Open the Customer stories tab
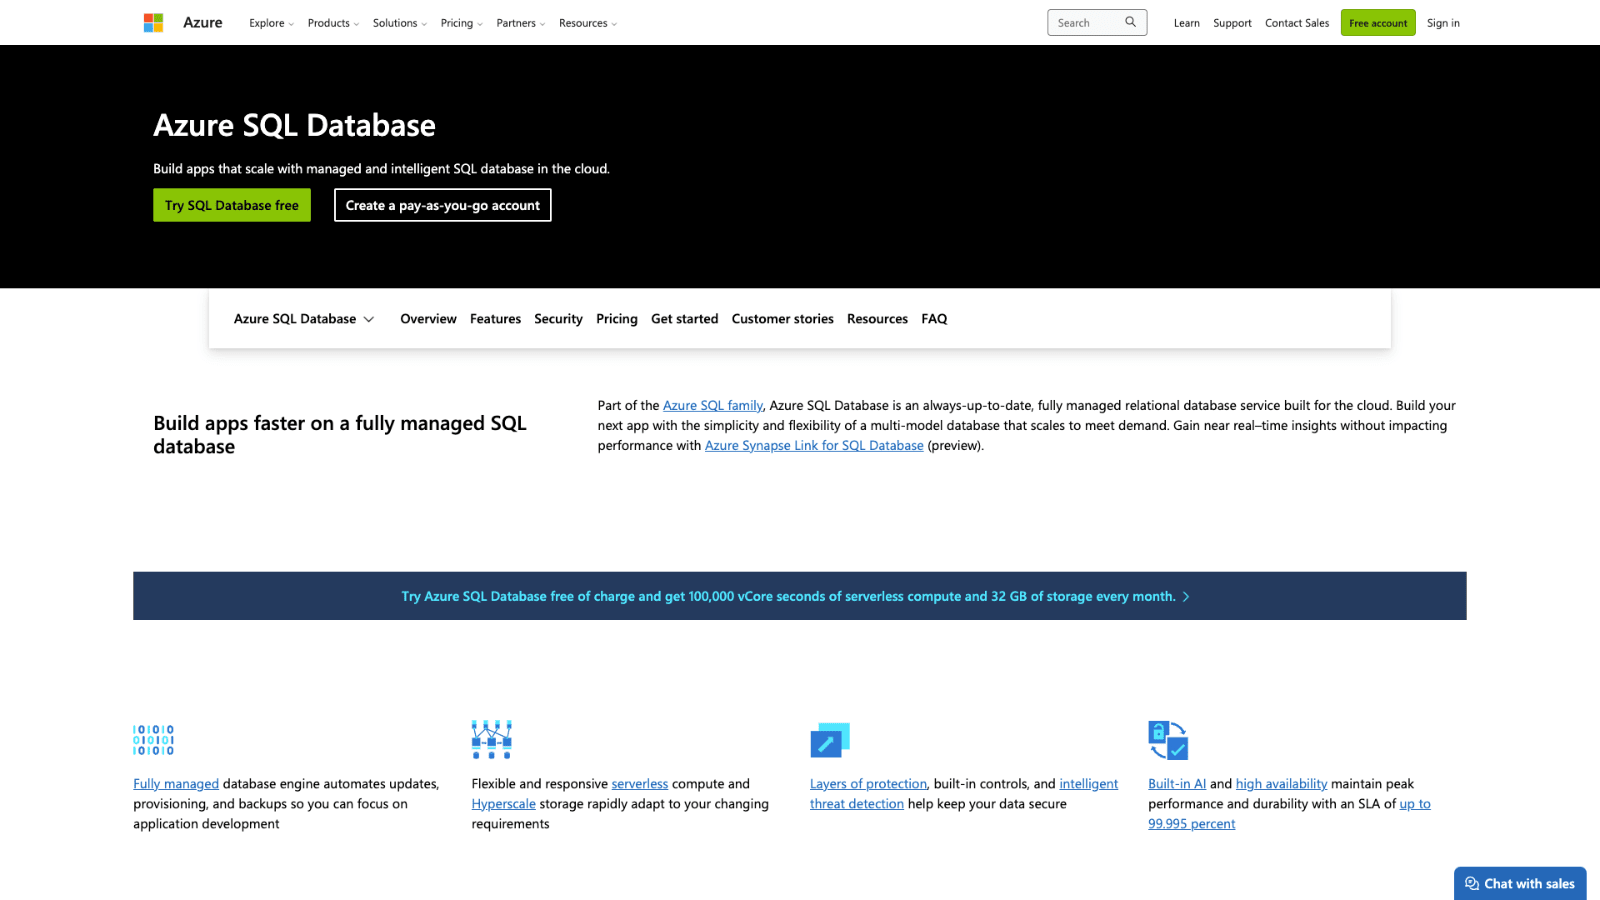Screen dimensions: 1600x900 coord(782,319)
